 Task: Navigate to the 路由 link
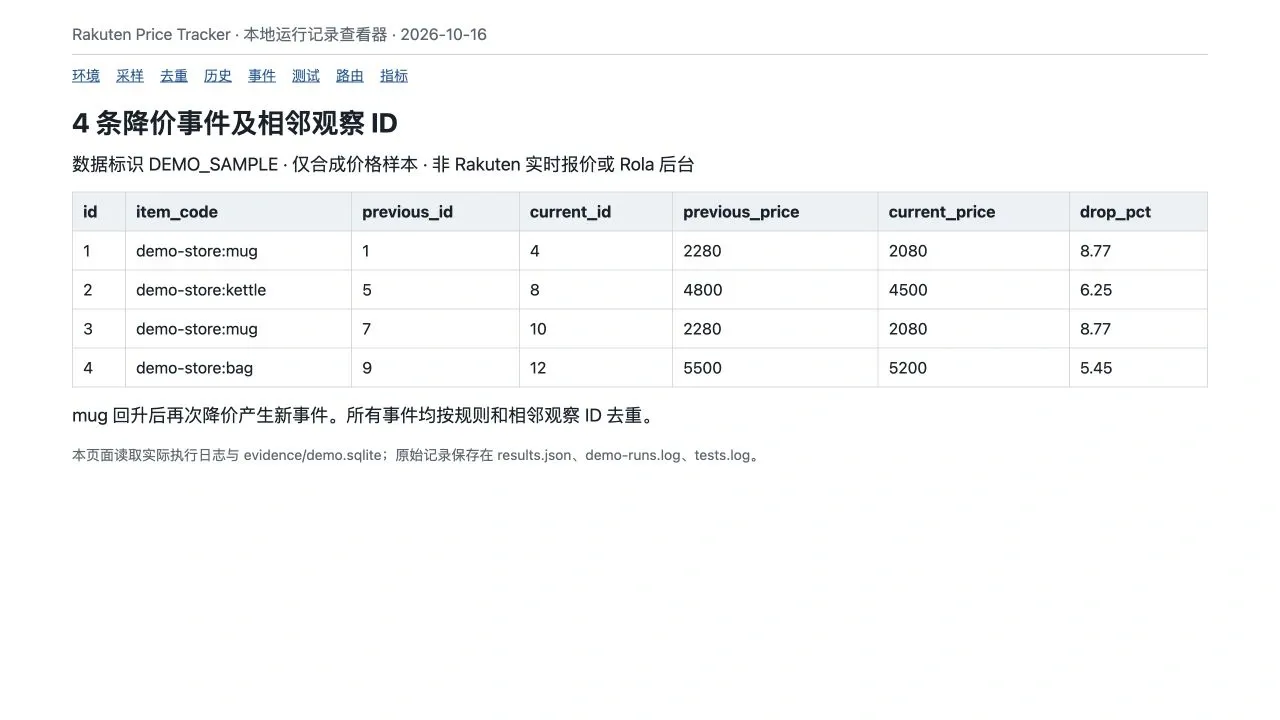[350, 76]
